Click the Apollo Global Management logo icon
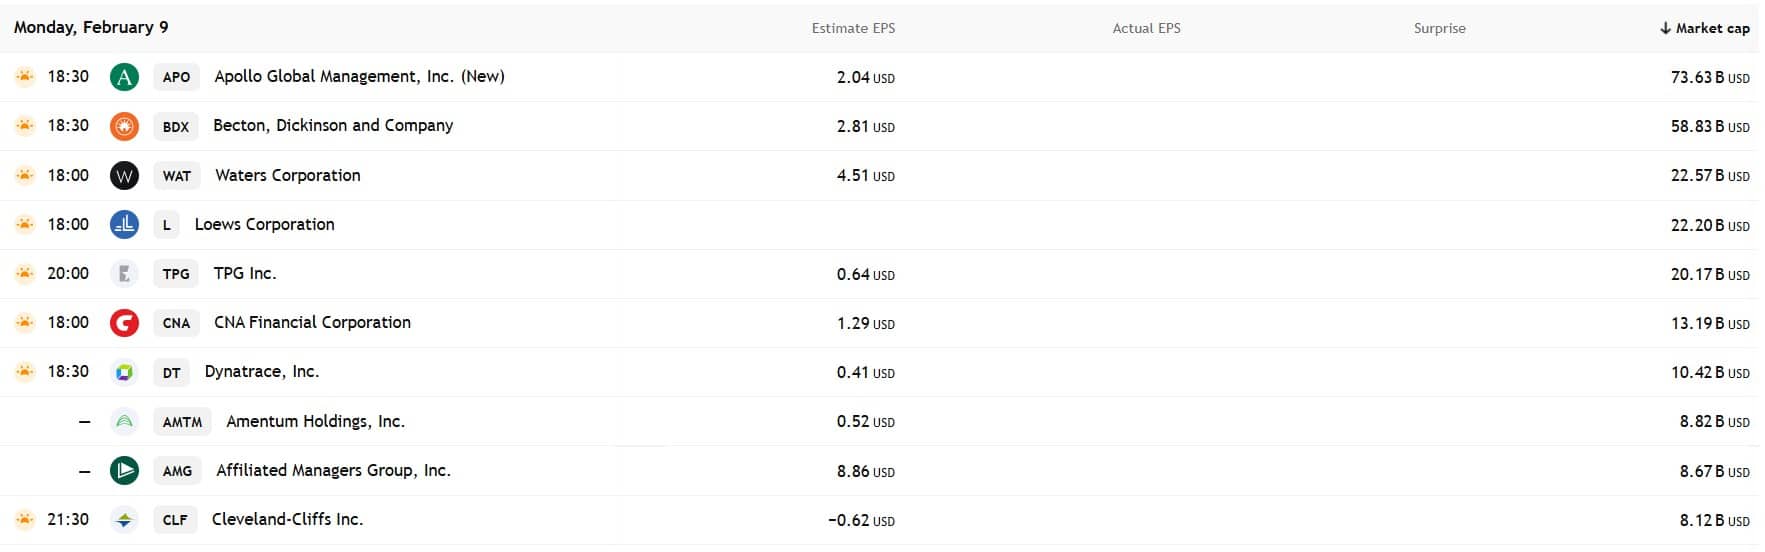 click(124, 77)
